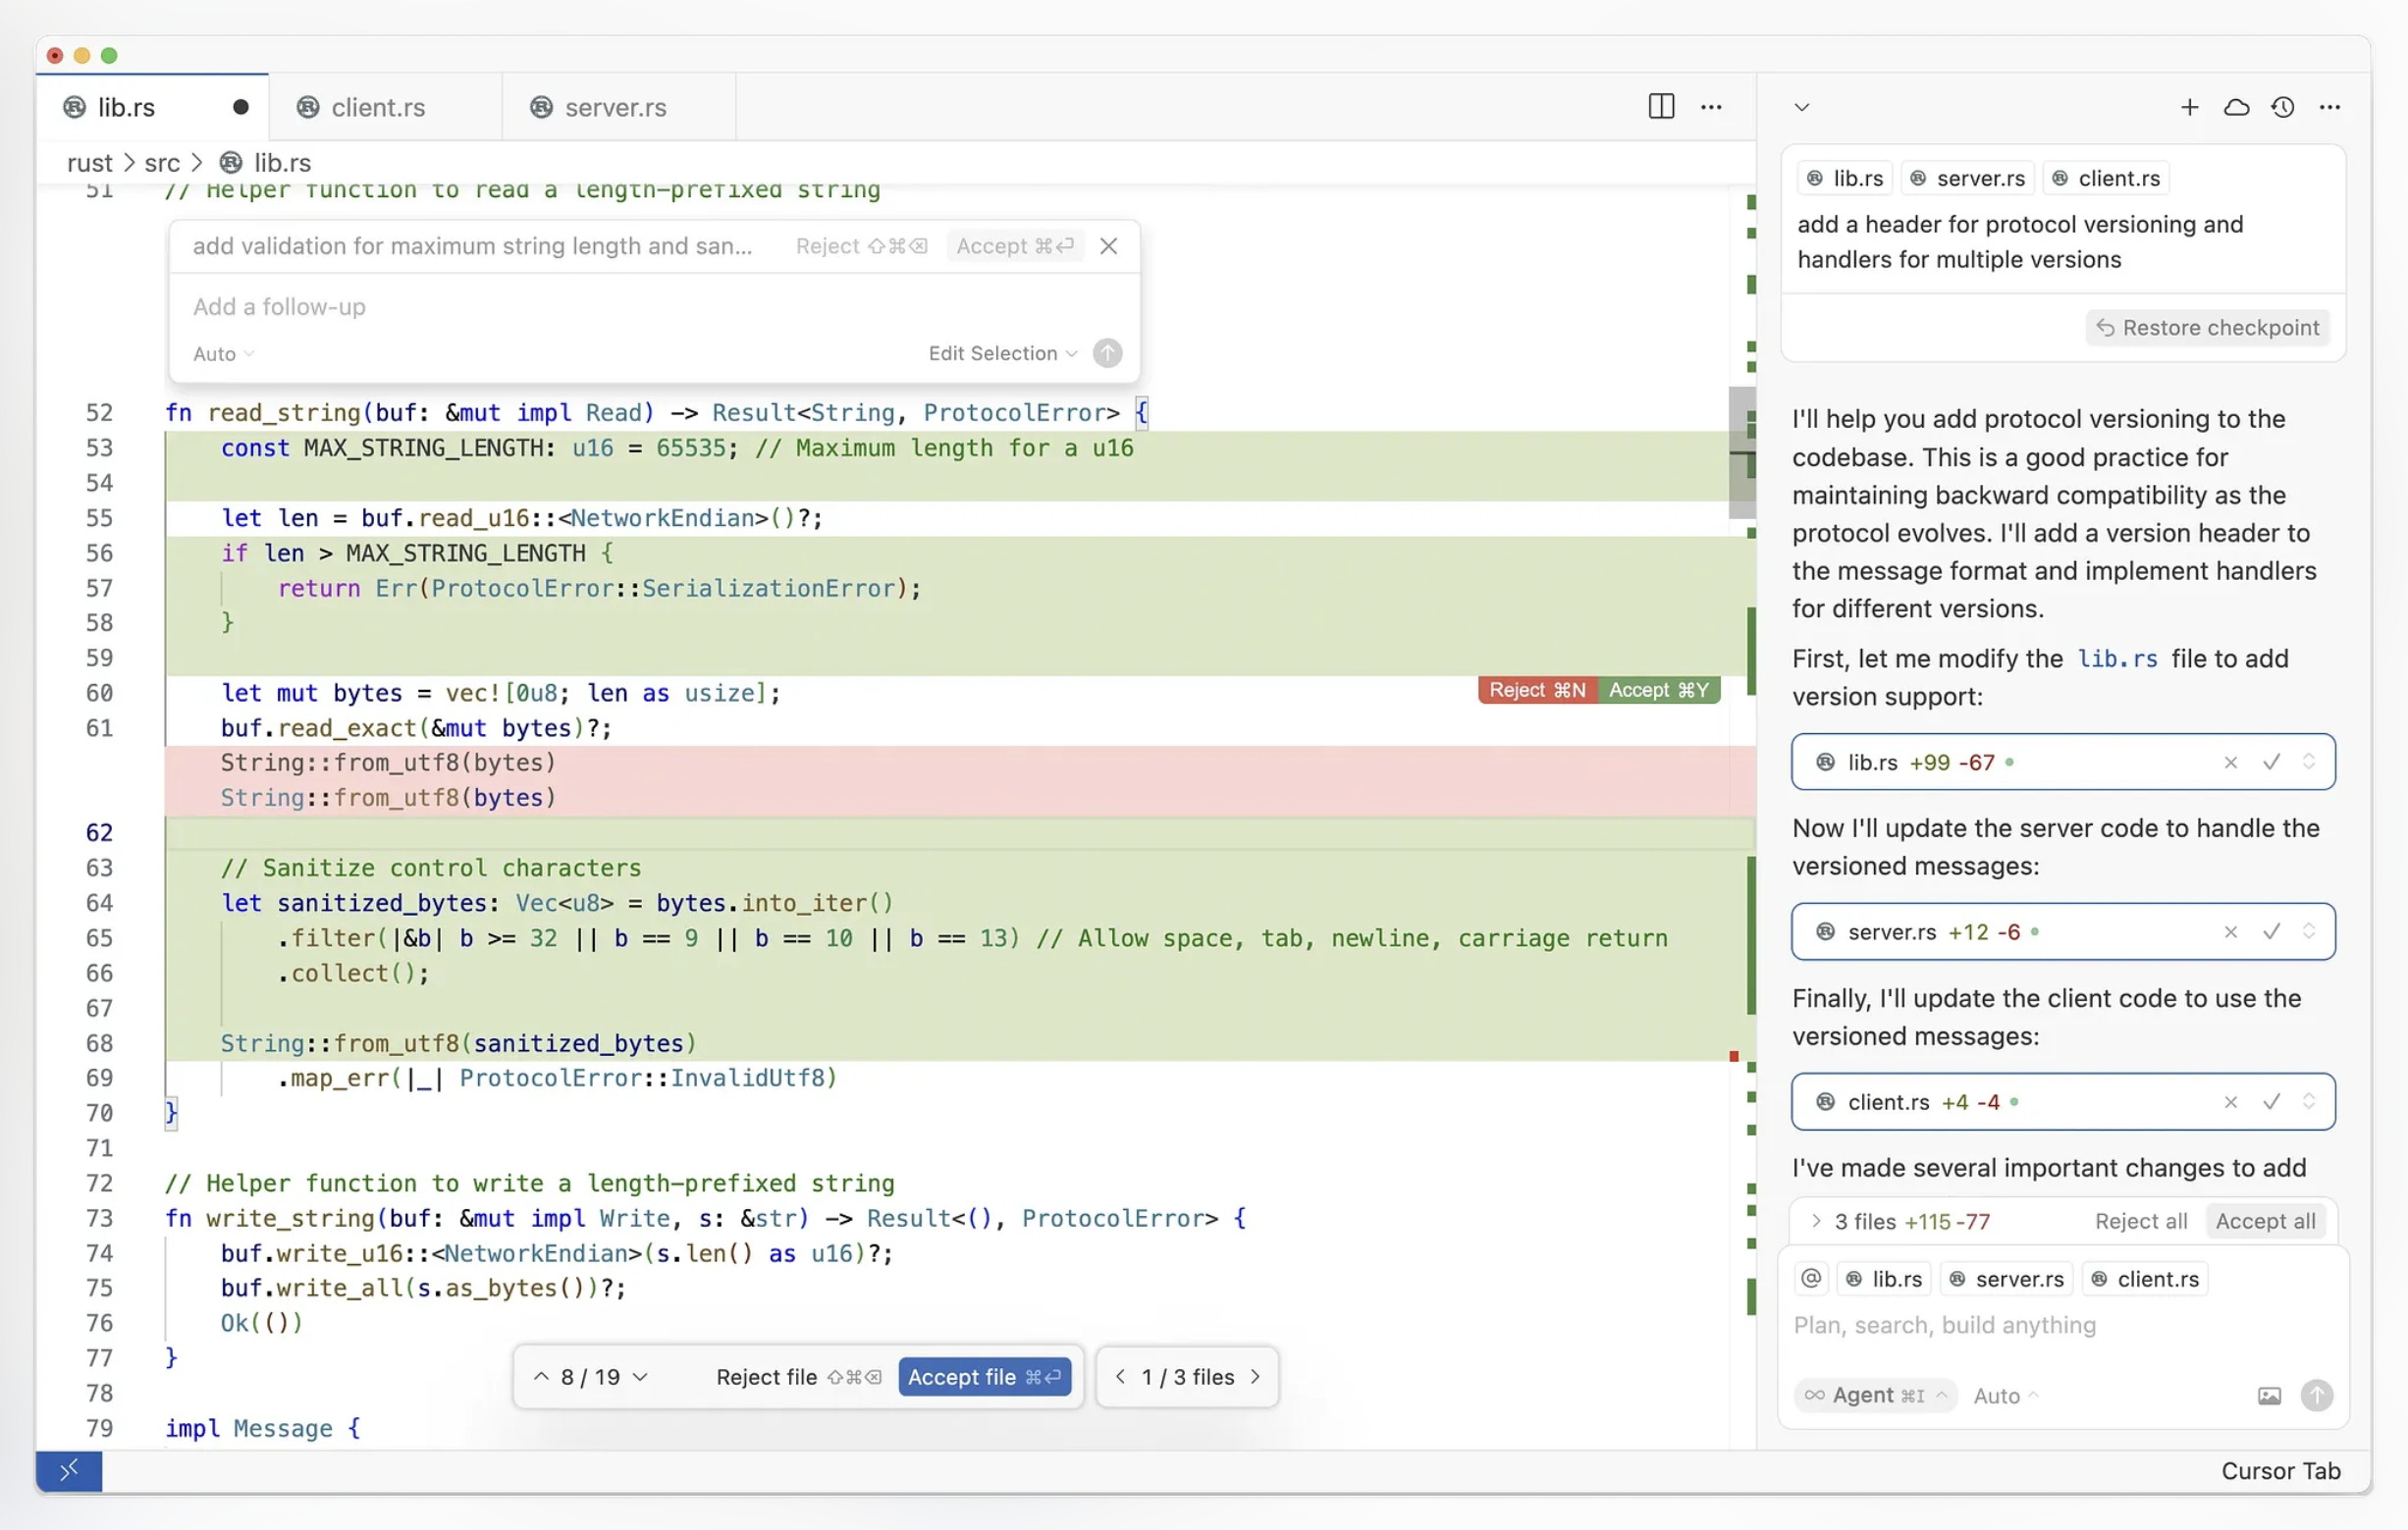Image resolution: width=2408 pixels, height=1530 pixels.
Task: Open the chat panel collapse chevron dropdown
Action: coord(1801,107)
